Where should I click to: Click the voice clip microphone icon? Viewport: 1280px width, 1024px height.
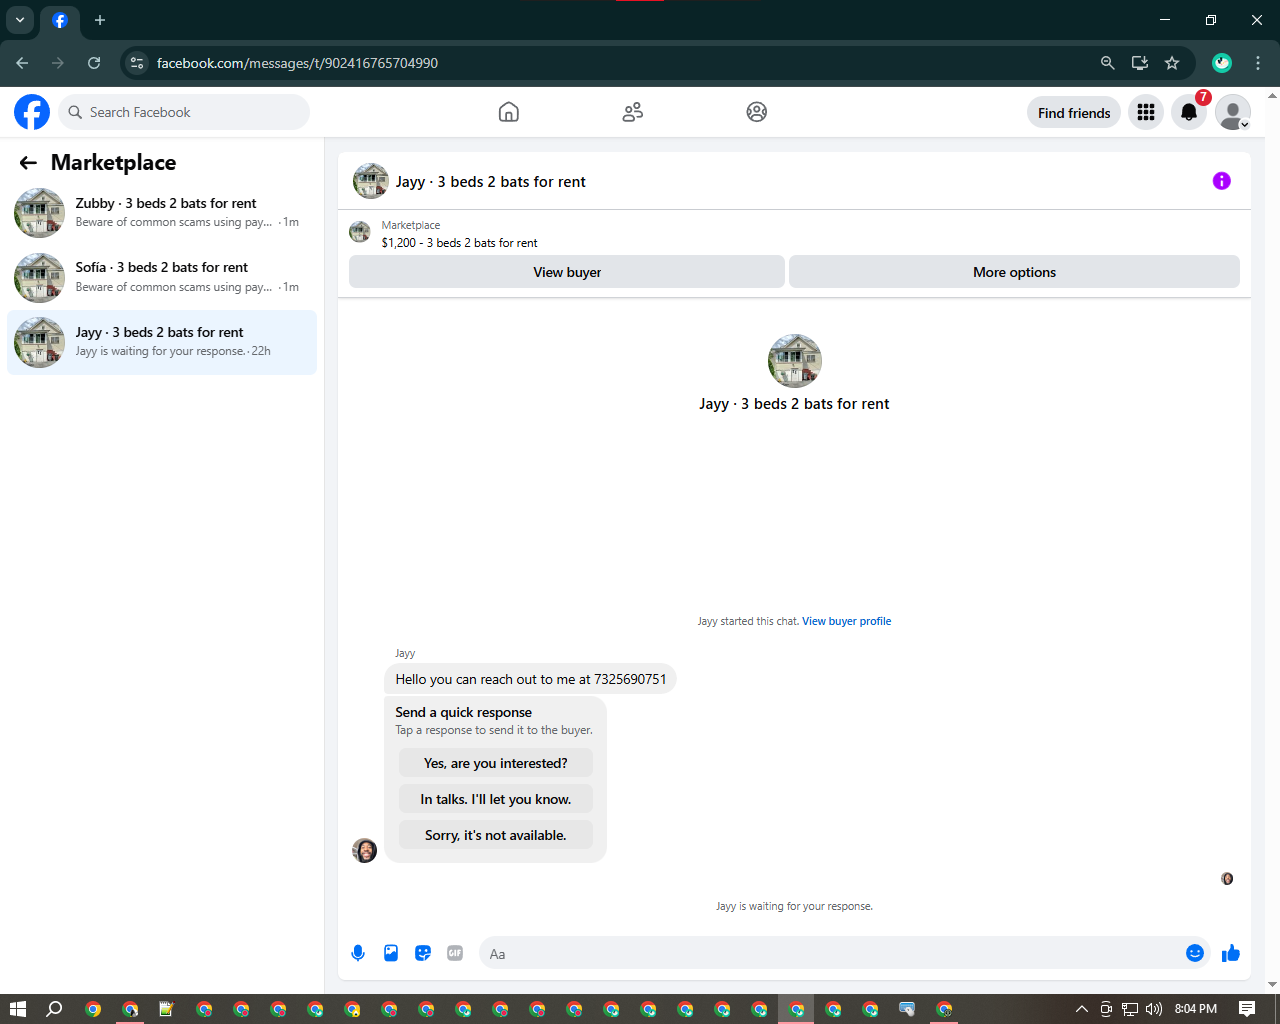coord(358,953)
